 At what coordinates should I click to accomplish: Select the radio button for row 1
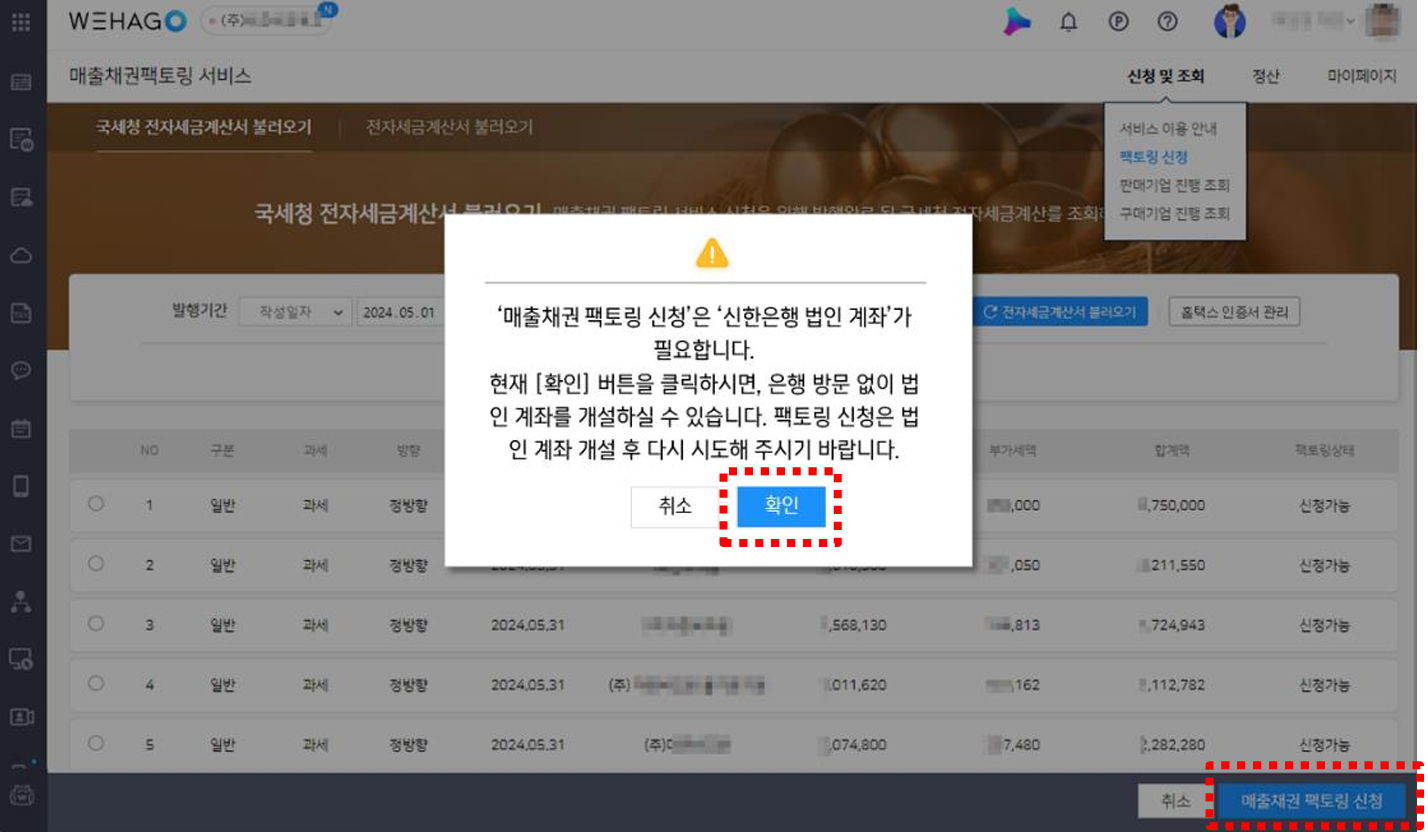click(95, 505)
